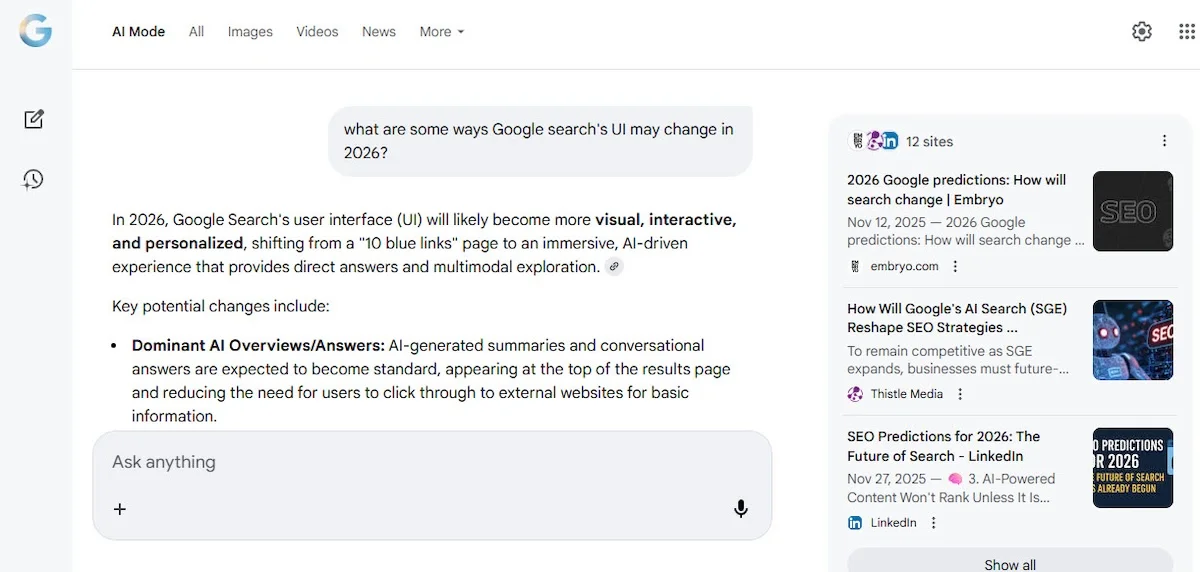Switch to the All results tab
Image resolution: width=1200 pixels, height=572 pixels.
196,32
